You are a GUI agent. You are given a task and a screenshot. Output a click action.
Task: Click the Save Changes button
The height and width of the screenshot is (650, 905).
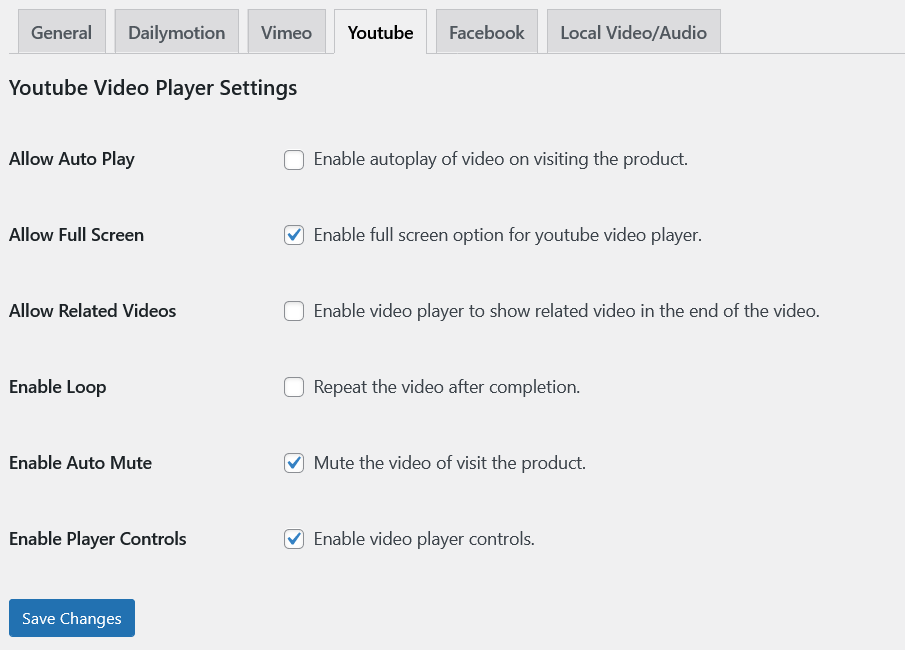(x=72, y=618)
